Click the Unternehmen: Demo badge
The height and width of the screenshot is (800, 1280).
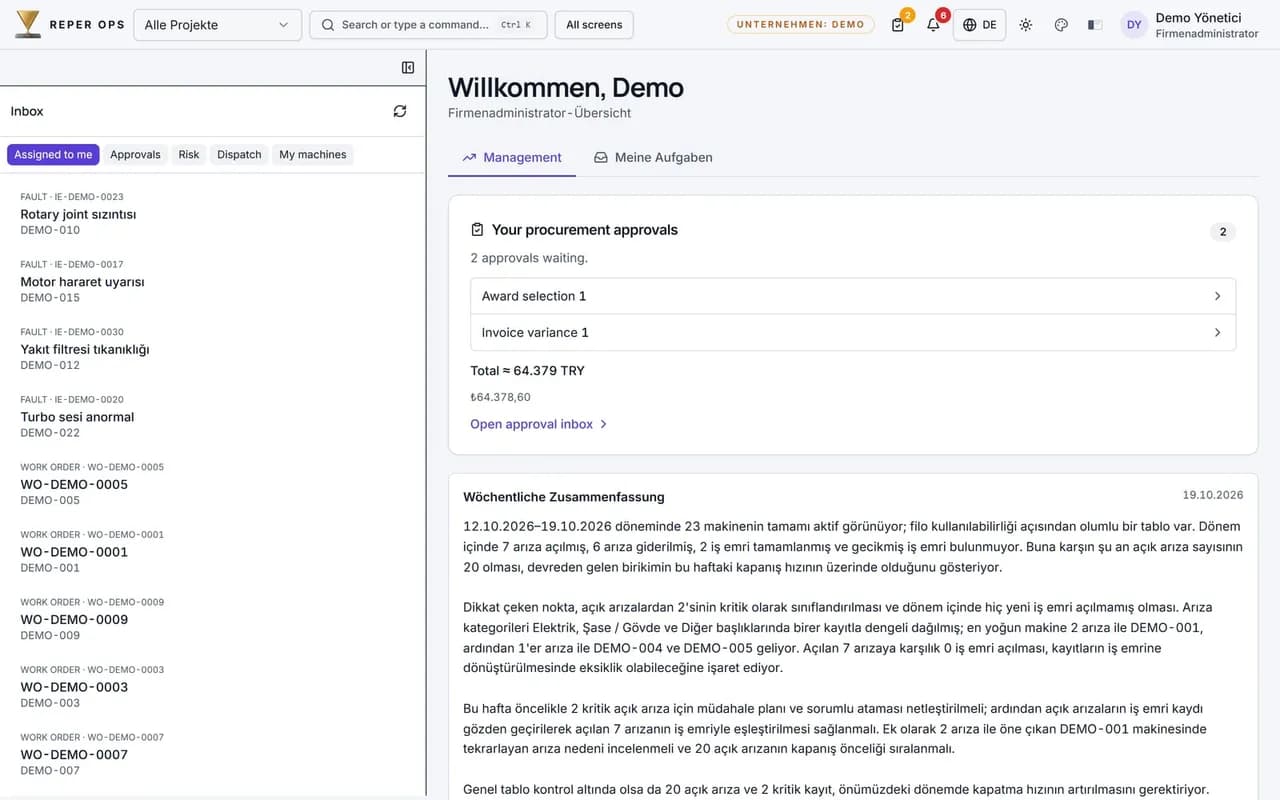(800, 25)
